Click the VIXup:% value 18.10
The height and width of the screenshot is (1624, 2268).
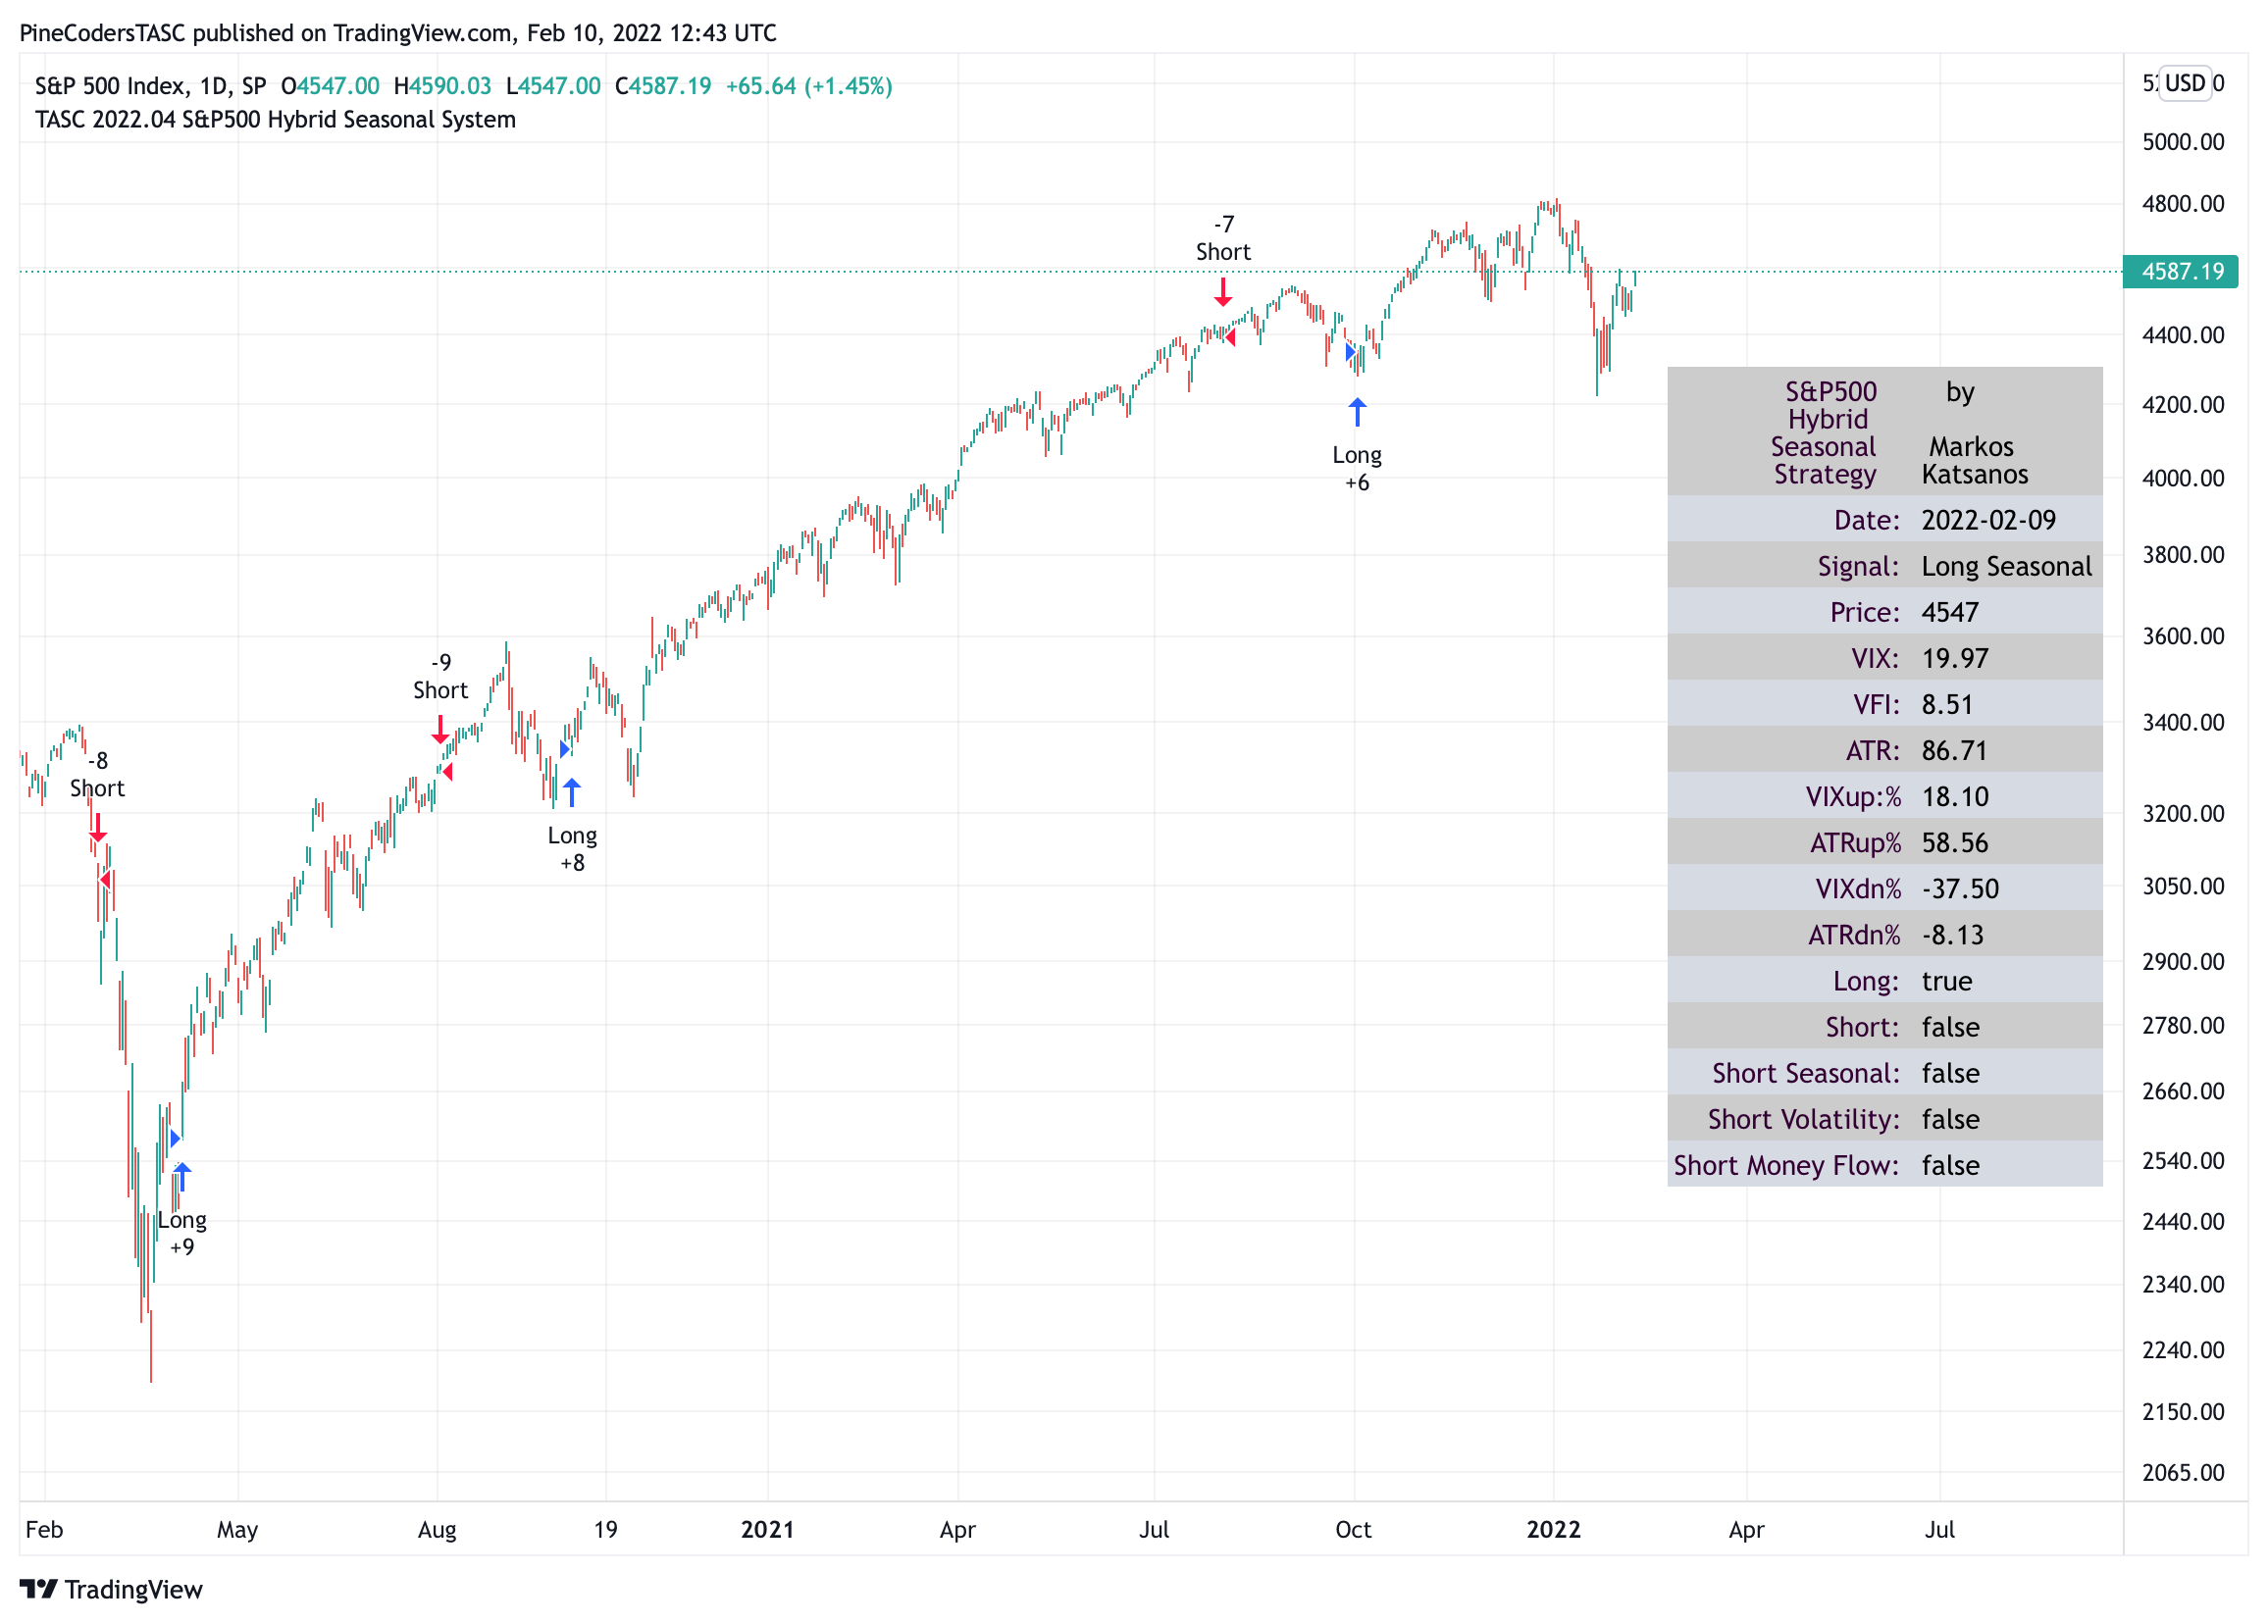tap(1955, 797)
